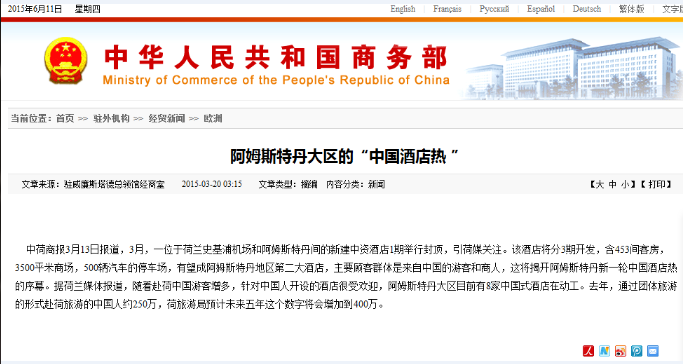Open 驻外机构 breadcrumb link
683x364 pixels.
[x=111, y=118]
